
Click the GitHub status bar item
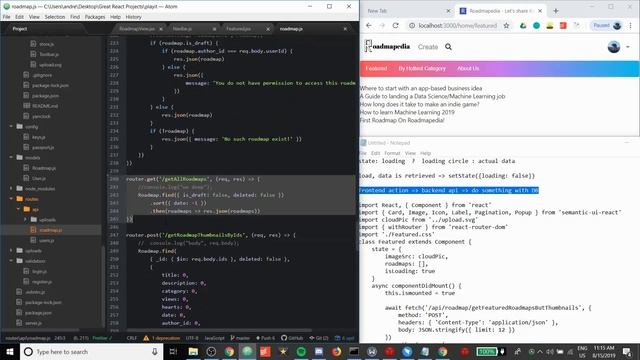pos(292,338)
